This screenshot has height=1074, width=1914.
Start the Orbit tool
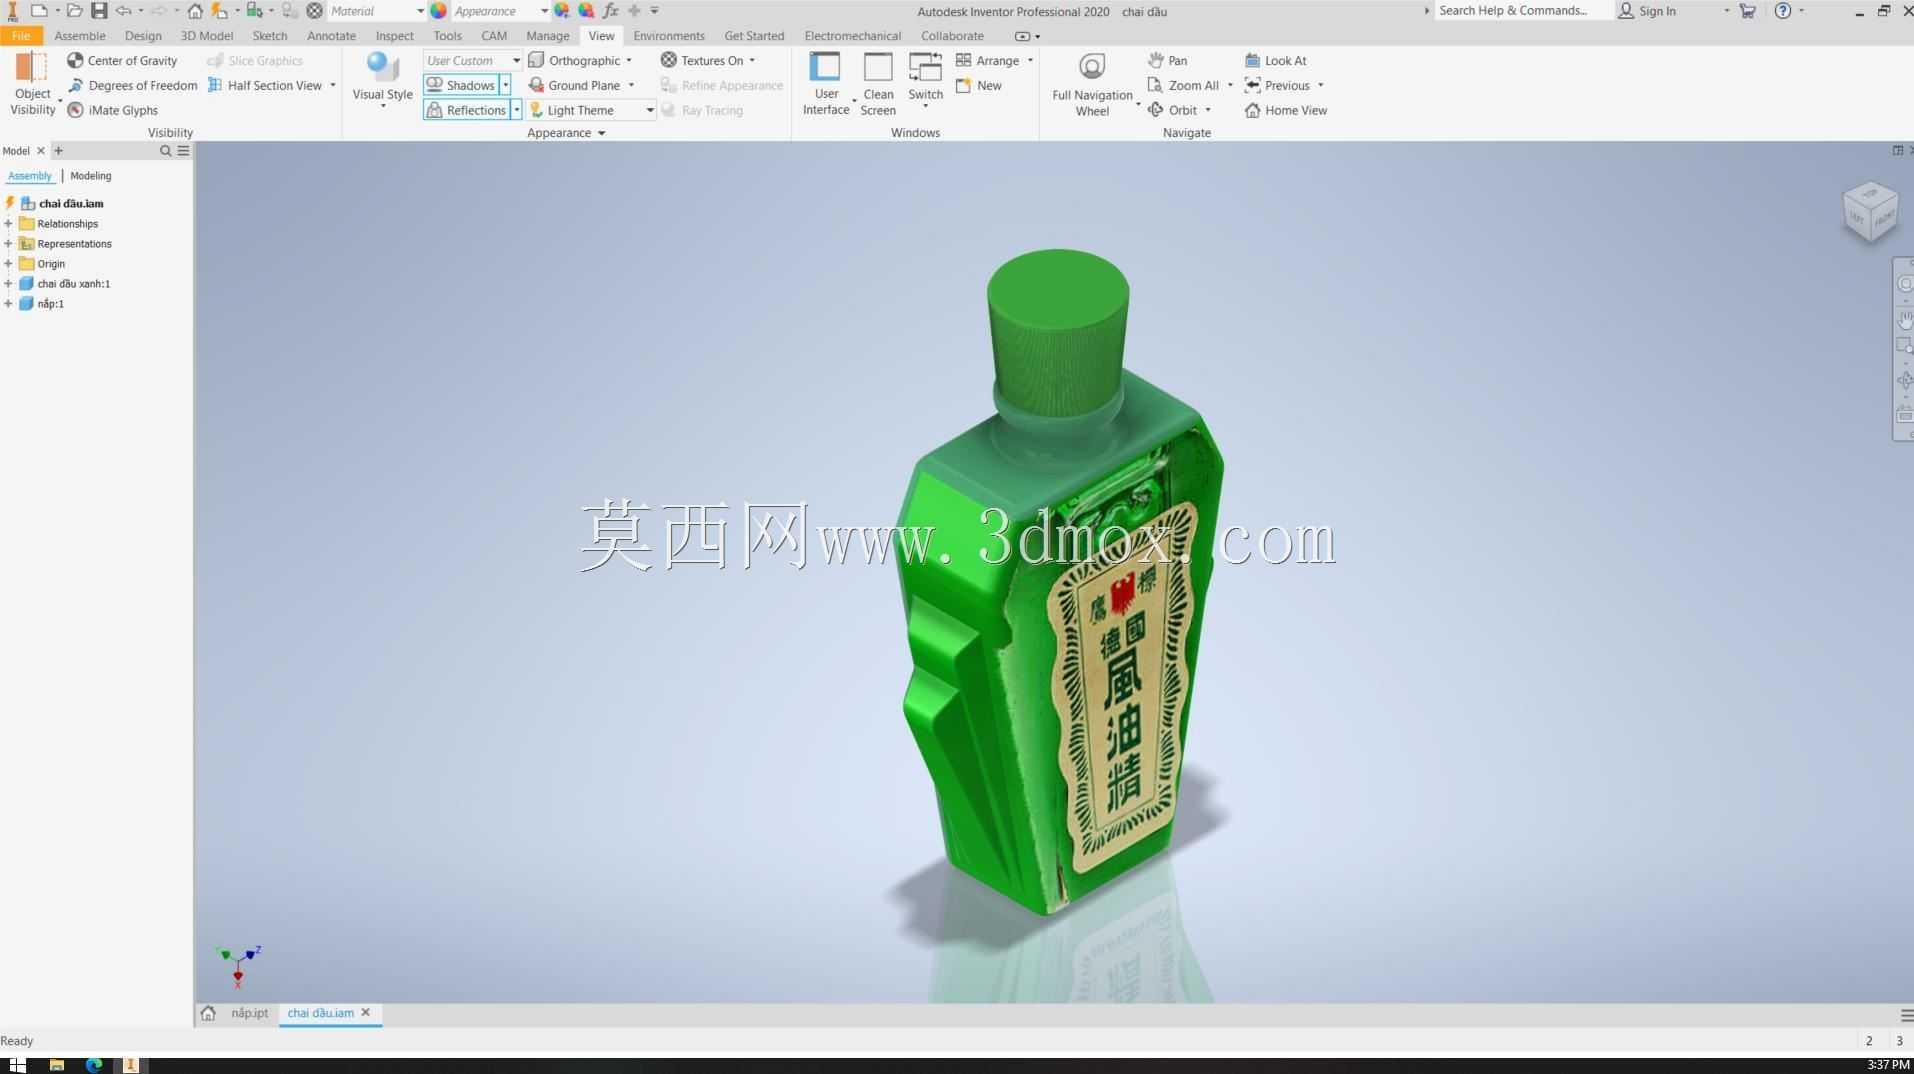click(1172, 110)
